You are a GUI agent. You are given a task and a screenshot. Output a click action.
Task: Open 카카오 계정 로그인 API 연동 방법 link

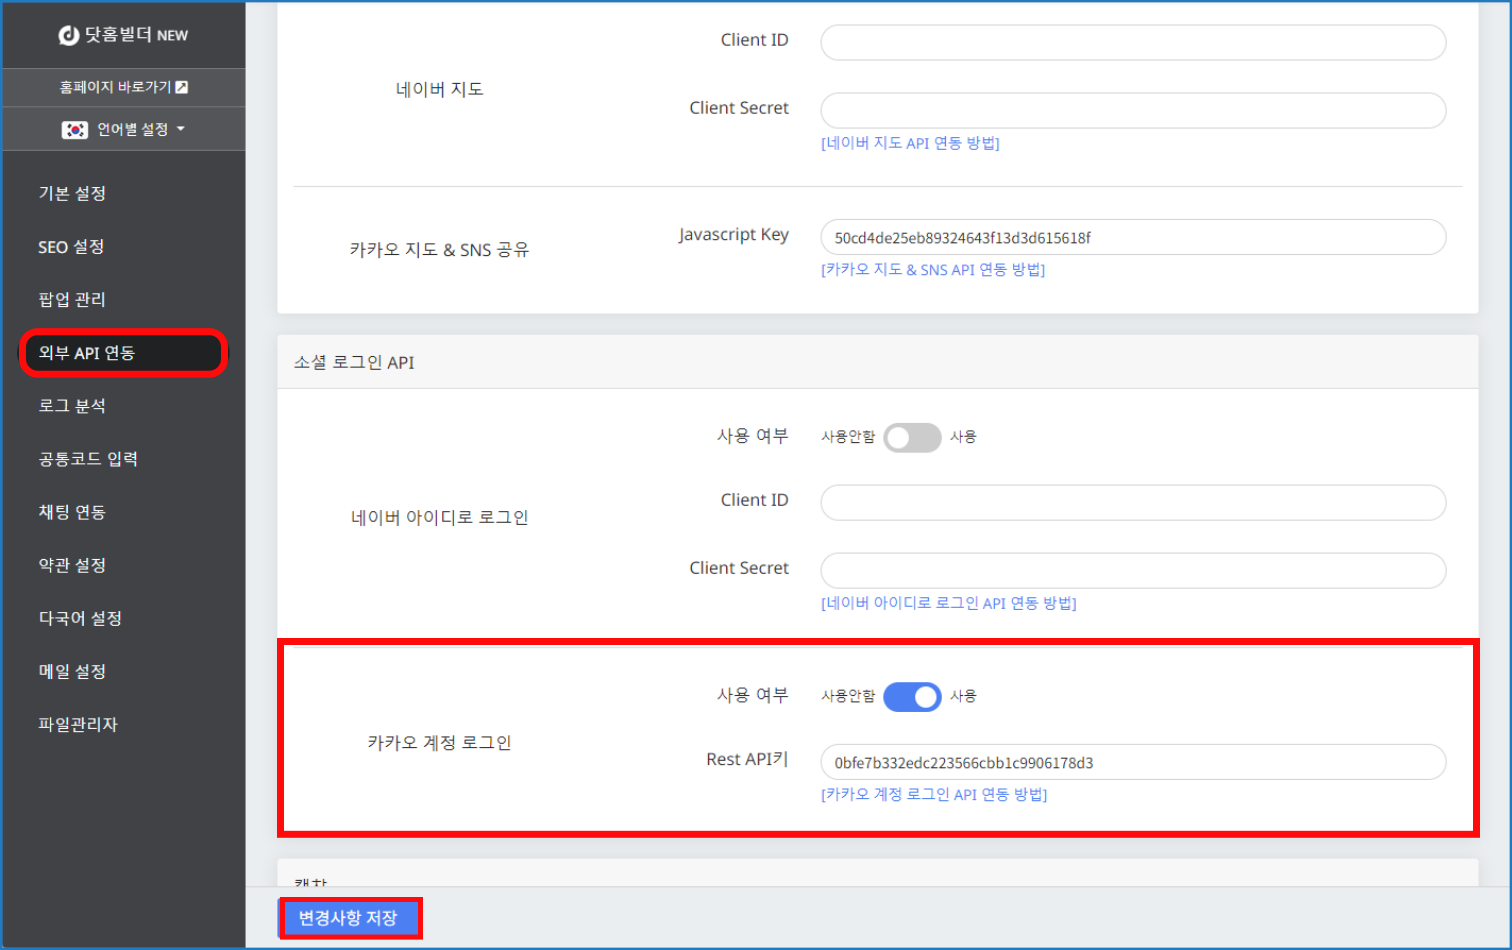[933, 795]
